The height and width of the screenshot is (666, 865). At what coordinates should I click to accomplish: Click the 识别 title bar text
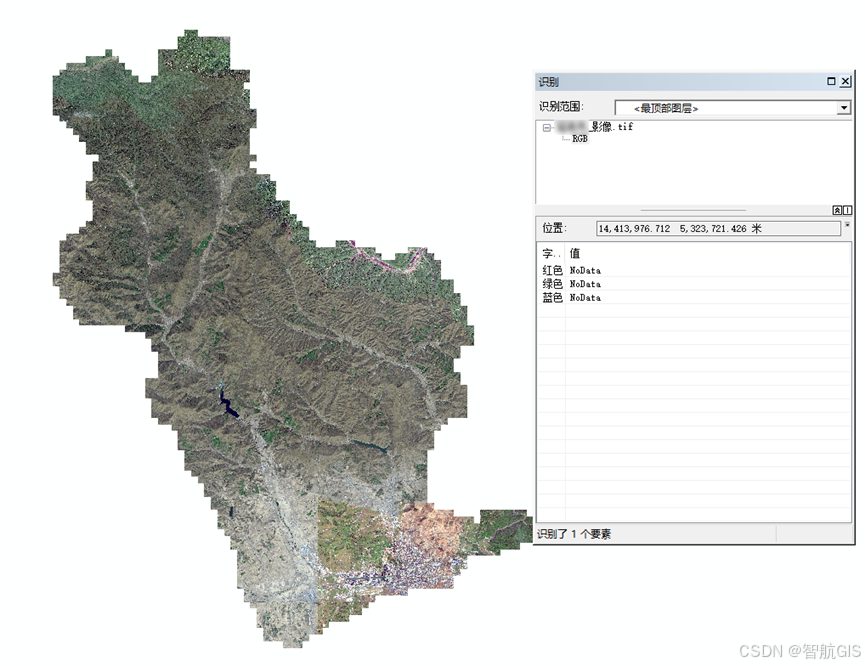(x=549, y=82)
